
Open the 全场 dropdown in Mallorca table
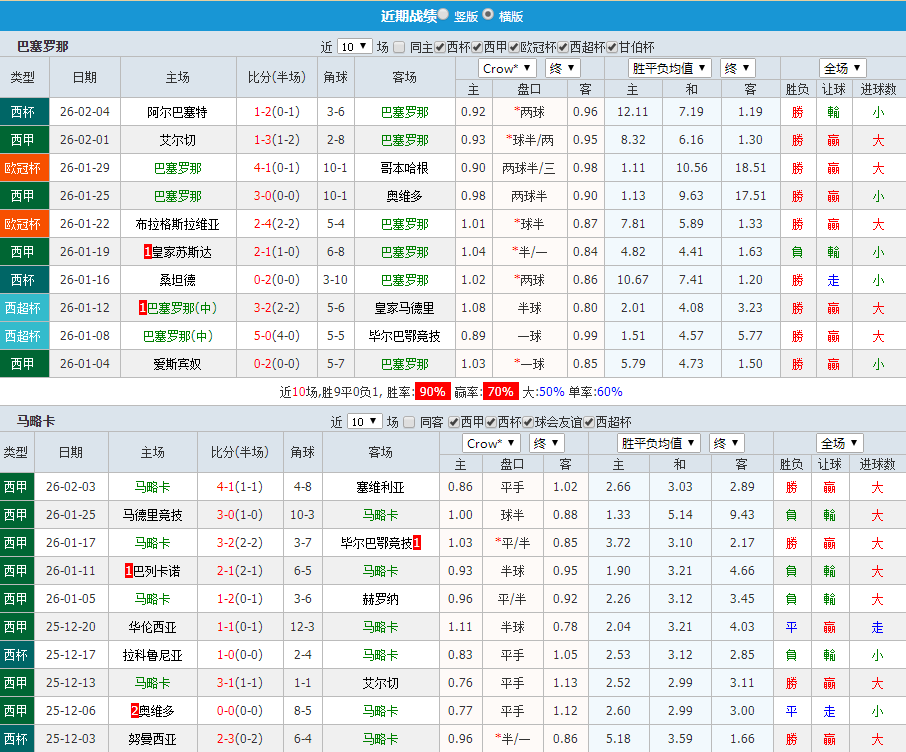point(840,442)
